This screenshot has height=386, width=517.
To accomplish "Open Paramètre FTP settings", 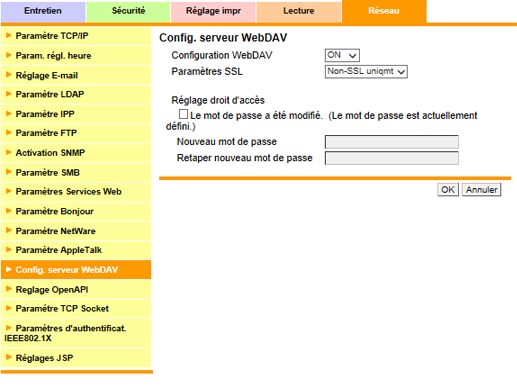I will click(76, 133).
